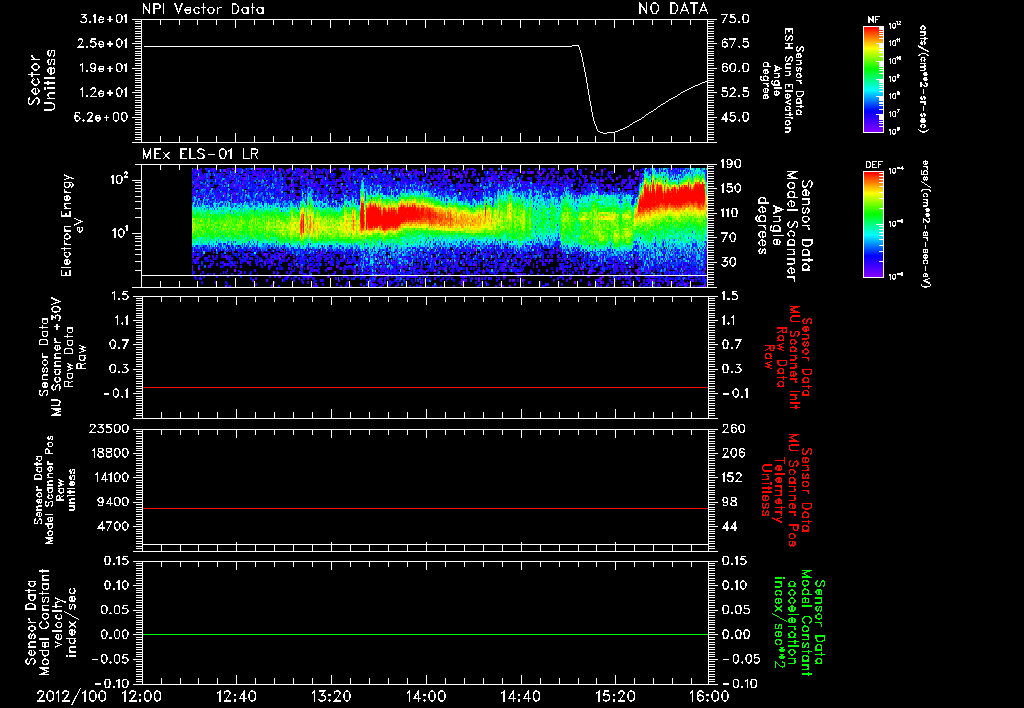Click the 3.1e+01 sector tick value
The height and width of the screenshot is (708, 1024).
(103, 19)
